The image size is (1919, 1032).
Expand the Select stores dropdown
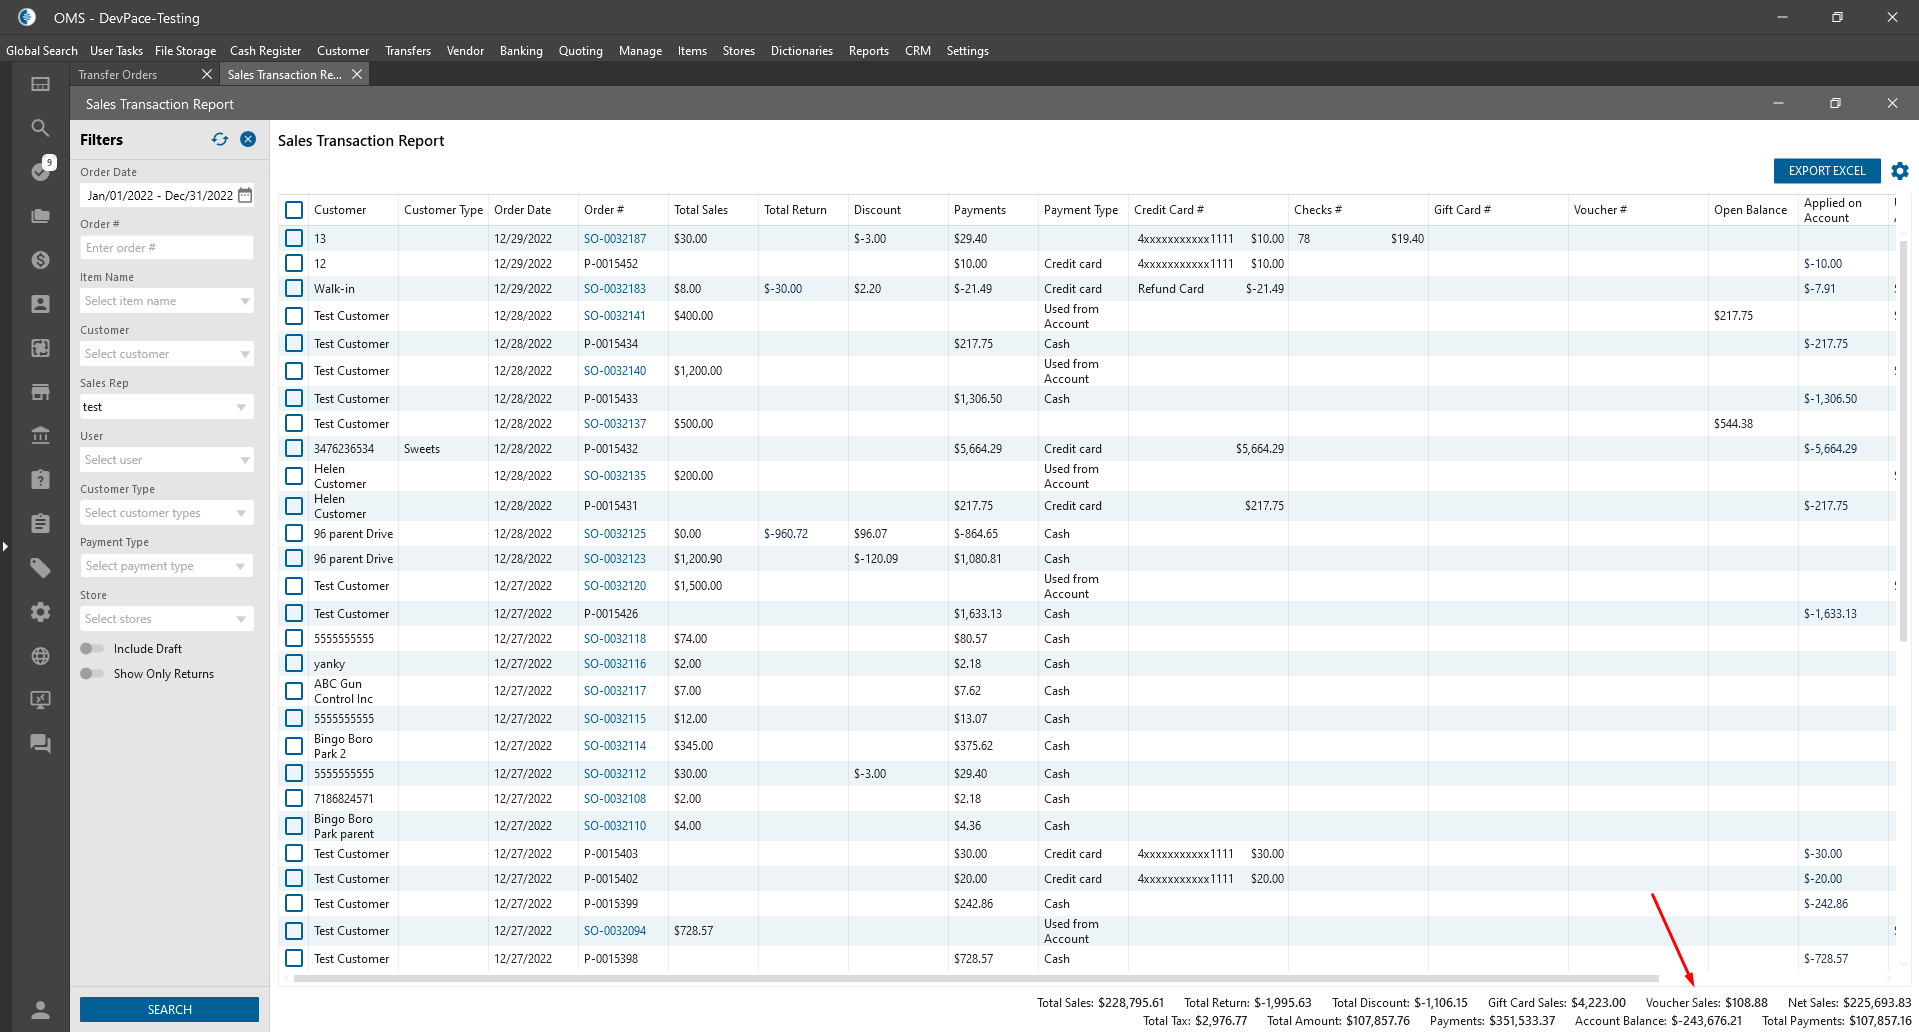(x=241, y=619)
